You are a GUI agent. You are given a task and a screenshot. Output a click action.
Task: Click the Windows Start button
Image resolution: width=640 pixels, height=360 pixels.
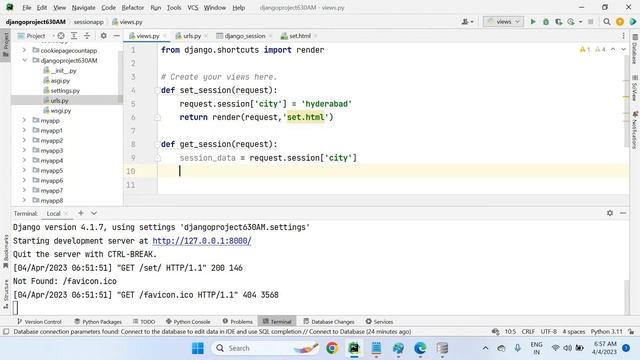click(198, 348)
